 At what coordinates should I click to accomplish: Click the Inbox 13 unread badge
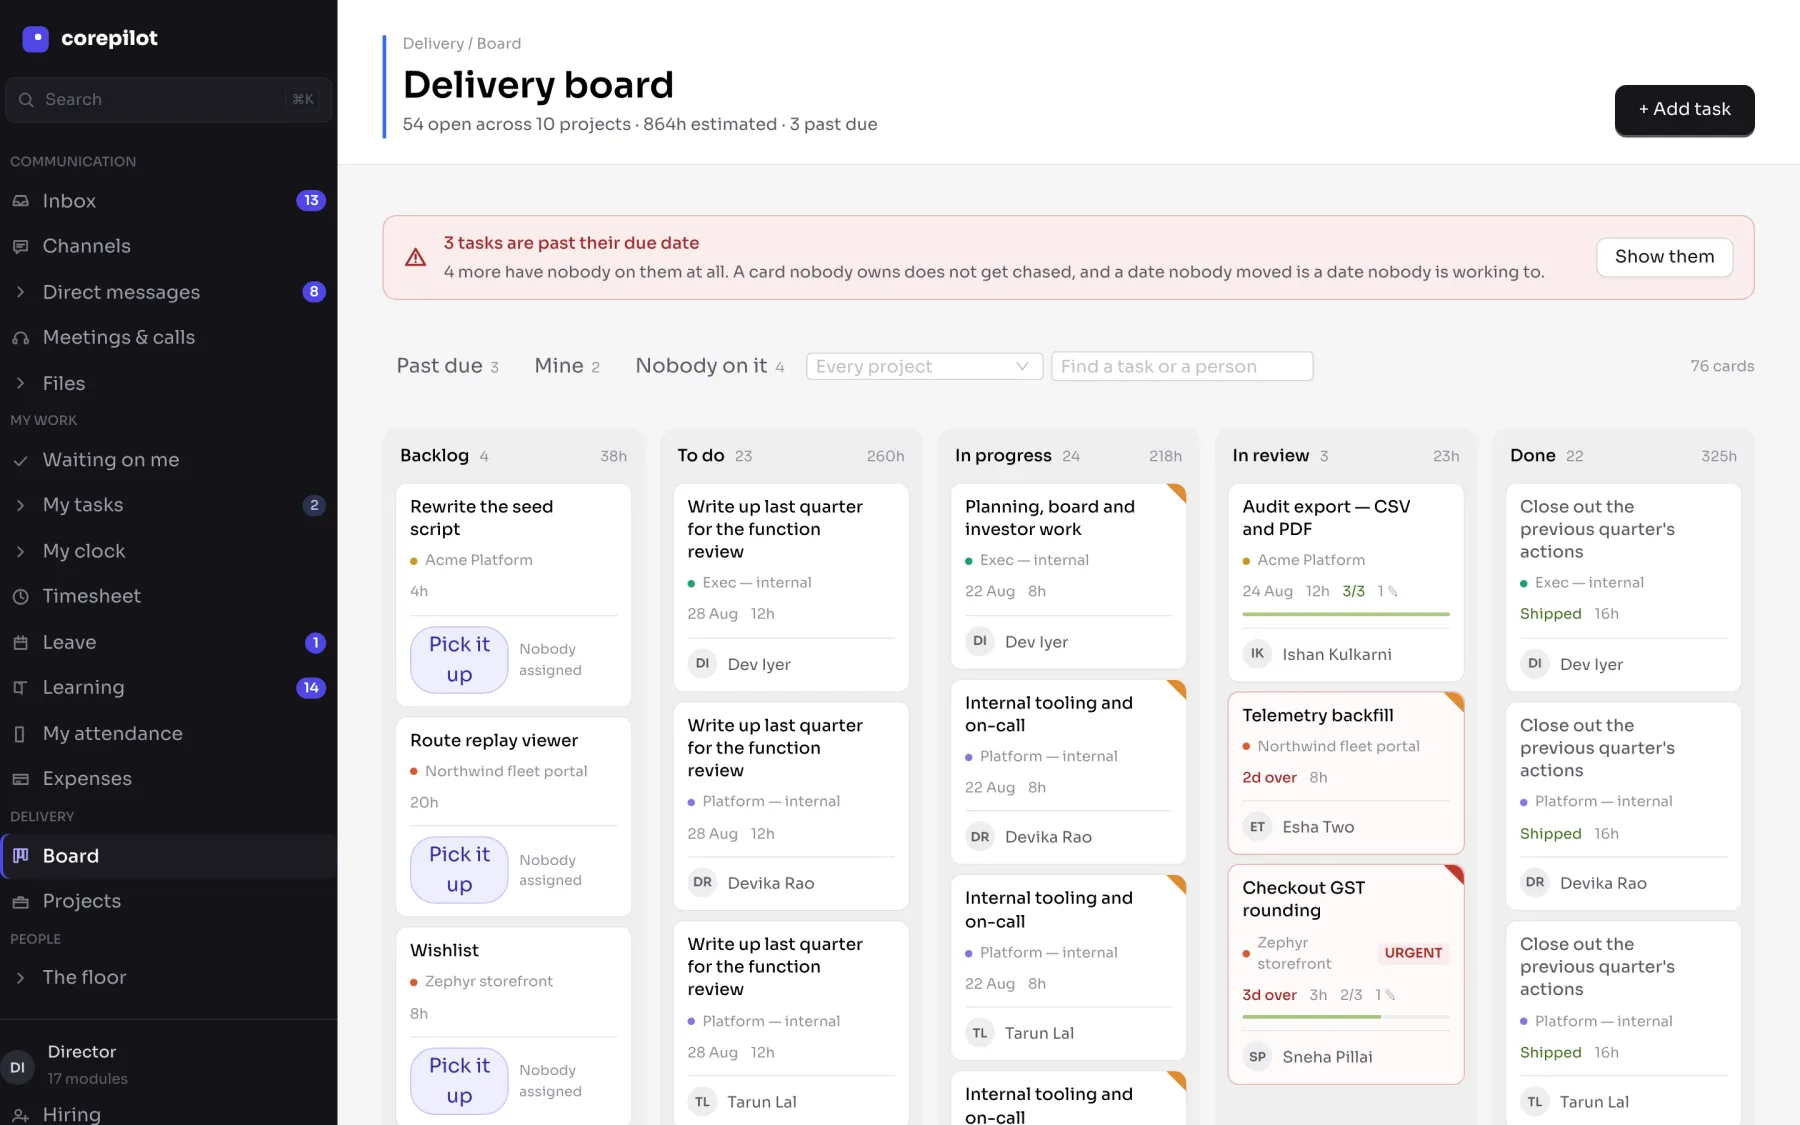click(311, 201)
